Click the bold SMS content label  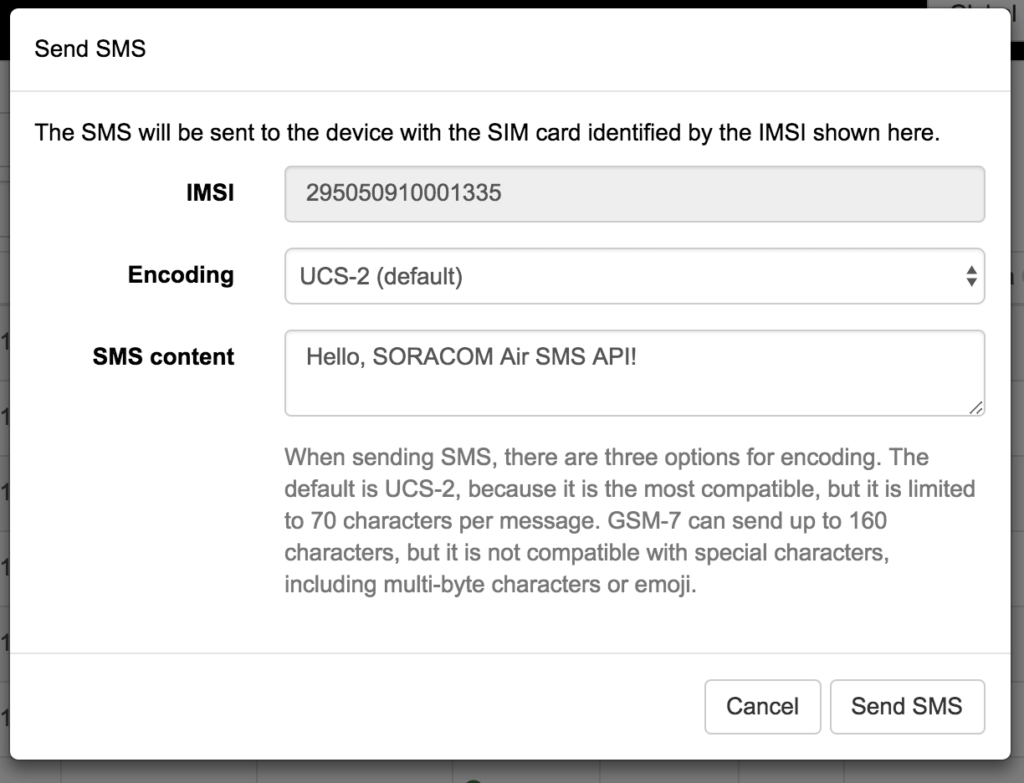(164, 357)
